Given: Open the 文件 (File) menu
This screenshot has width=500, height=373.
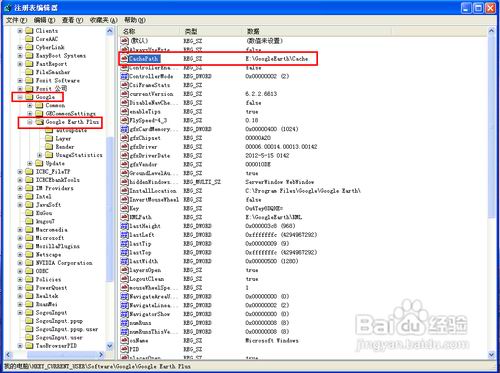Looking at the screenshot, I should (16, 20).
